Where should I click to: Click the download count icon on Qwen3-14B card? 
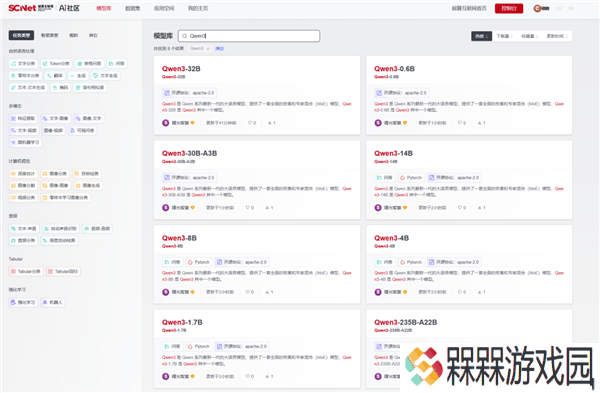(479, 208)
